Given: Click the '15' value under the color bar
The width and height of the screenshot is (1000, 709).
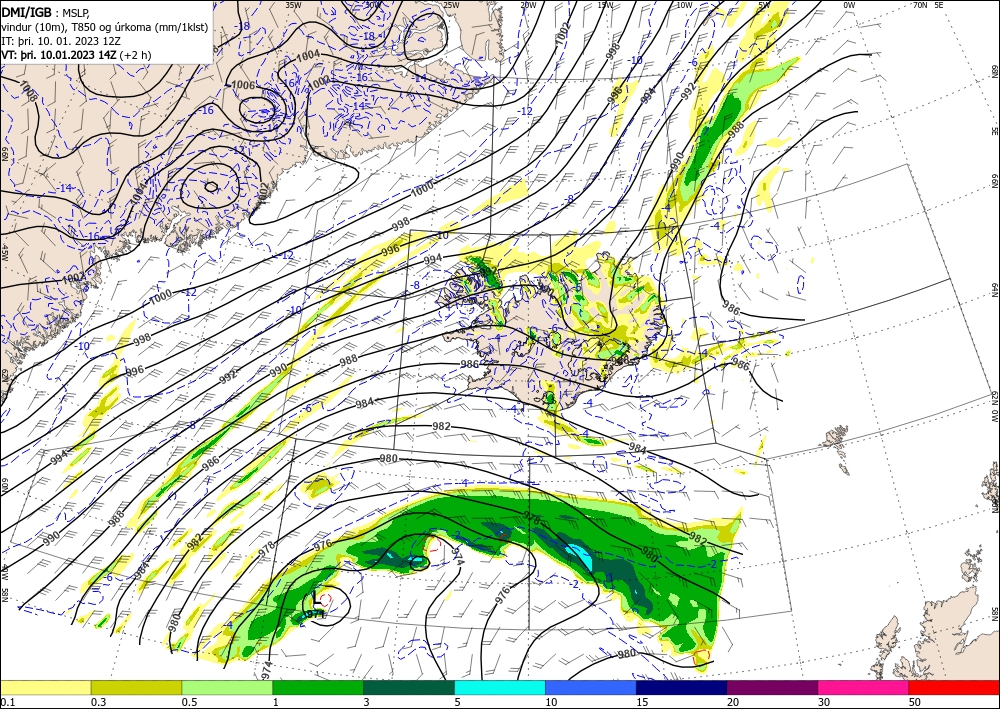Looking at the screenshot, I should click(642, 702).
